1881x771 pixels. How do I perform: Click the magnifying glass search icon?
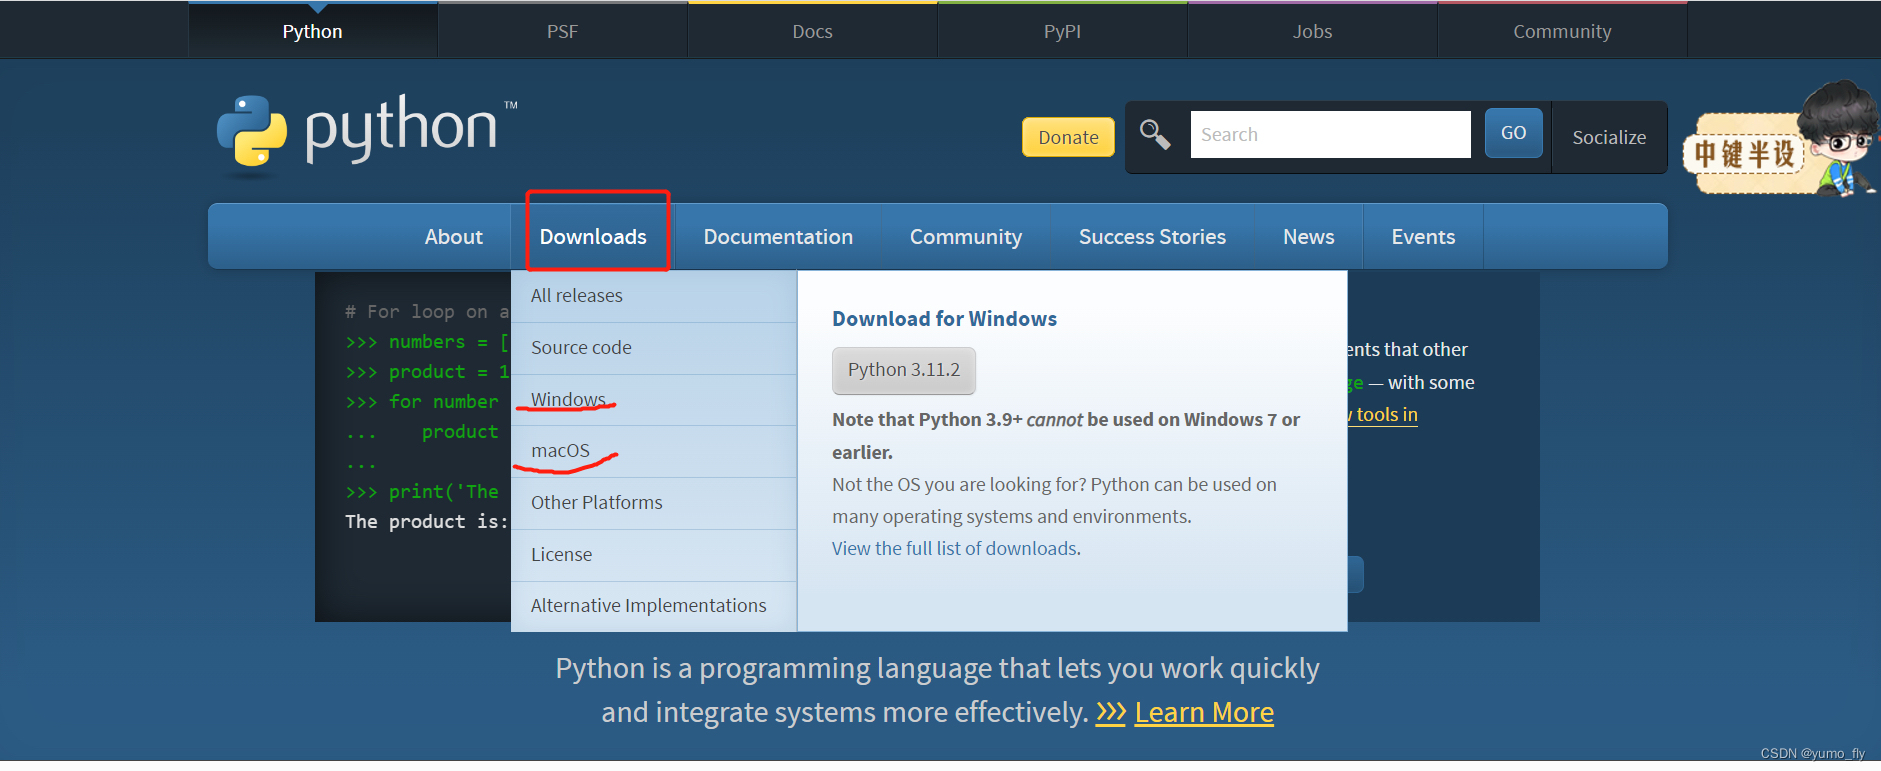point(1155,134)
